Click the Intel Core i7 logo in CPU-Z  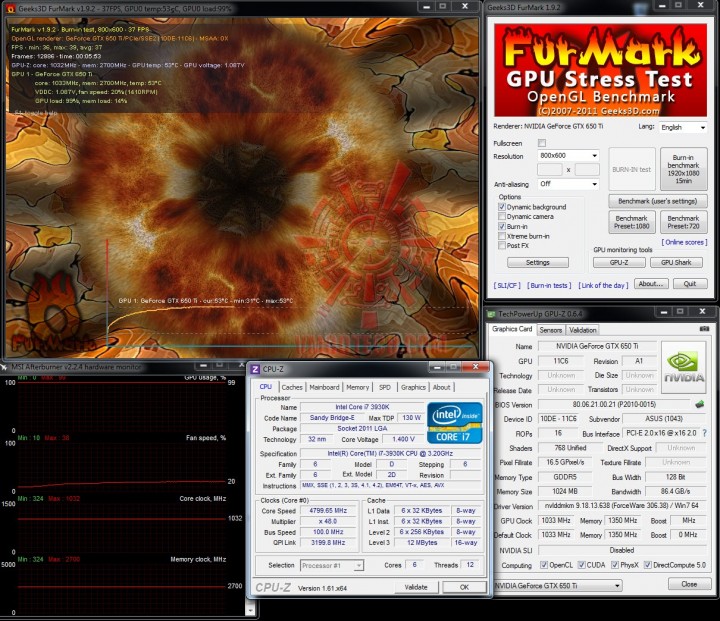point(455,423)
